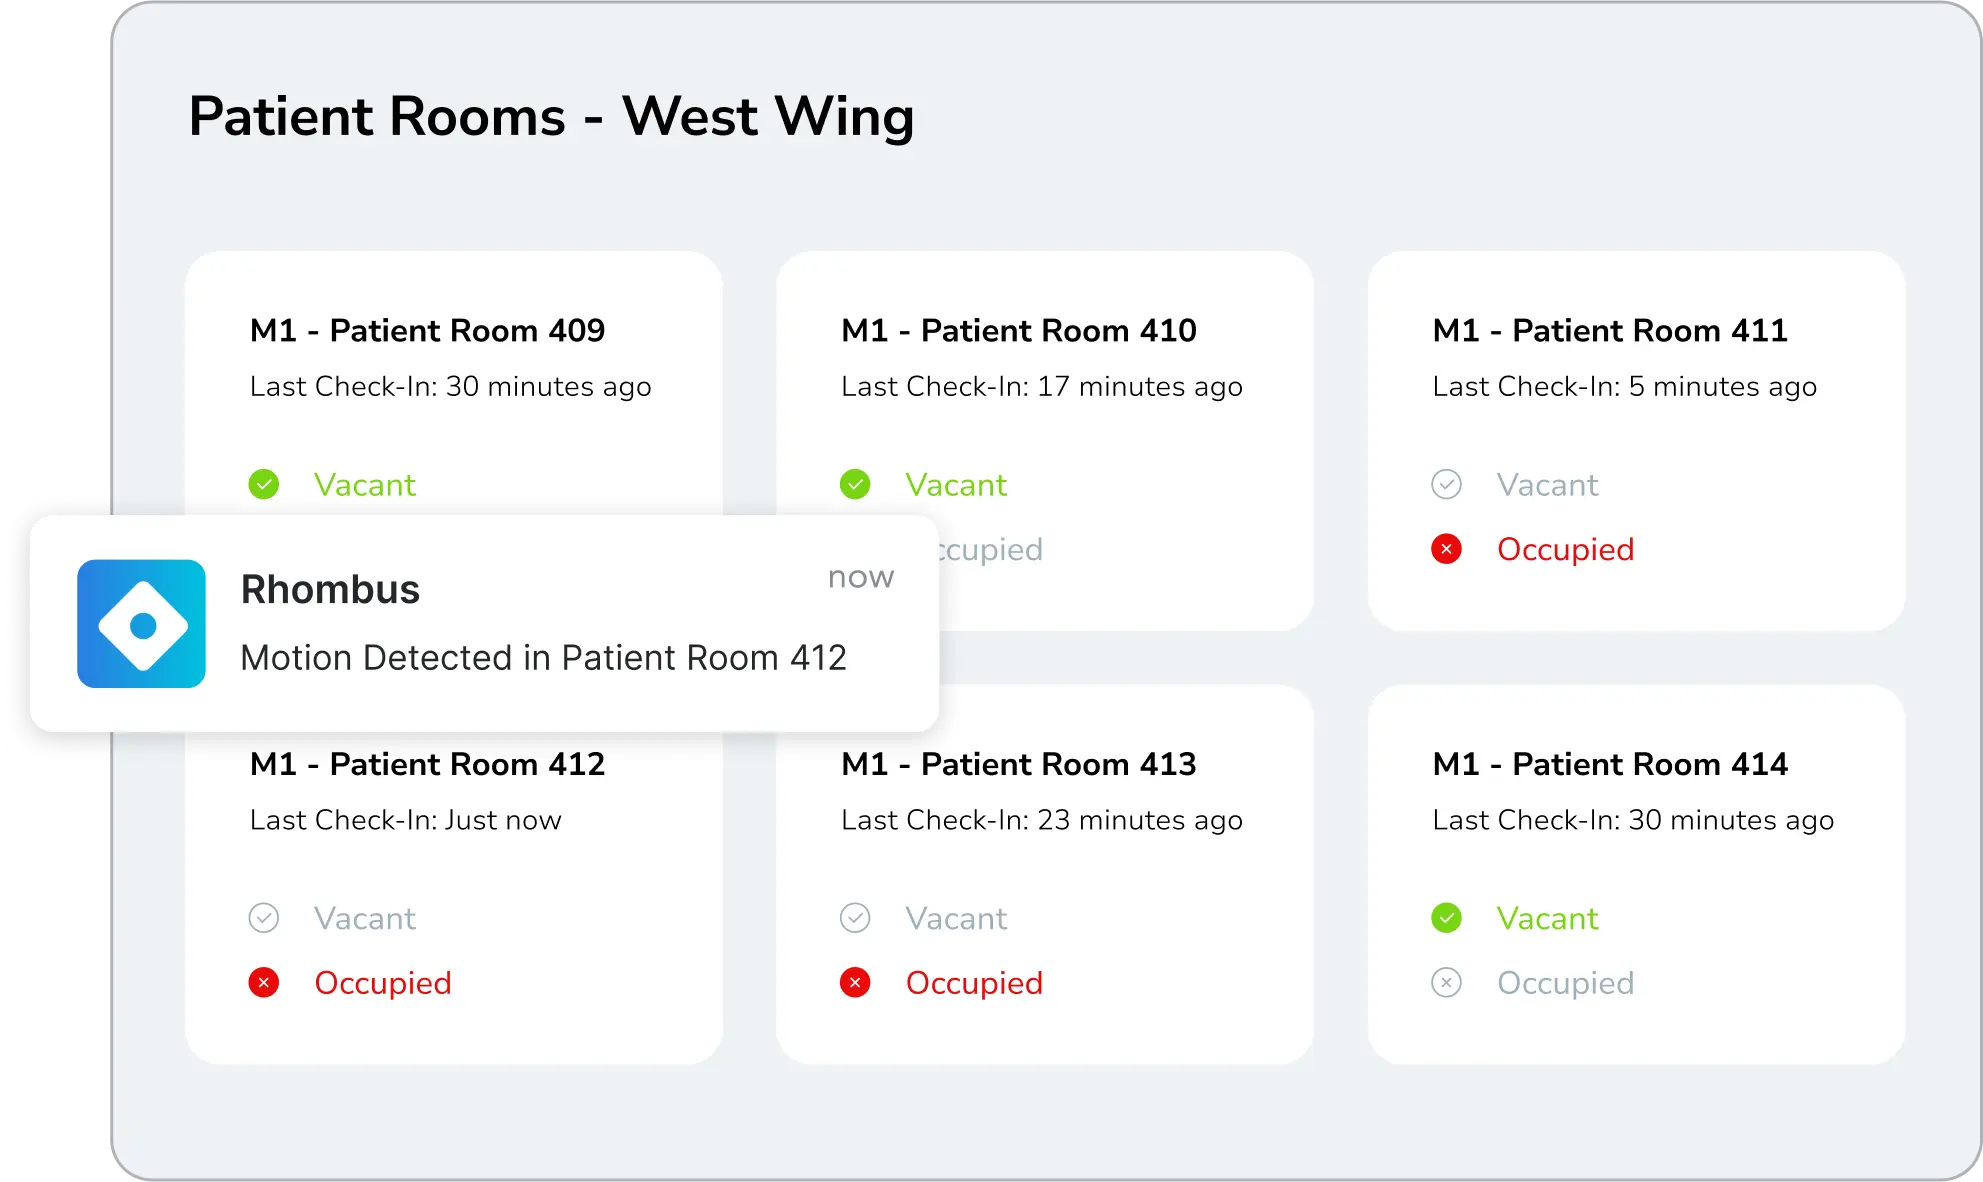Click the green Vacant check icon for Room 410
Image resolution: width=1983 pixels, height=1182 pixels.
tap(855, 484)
